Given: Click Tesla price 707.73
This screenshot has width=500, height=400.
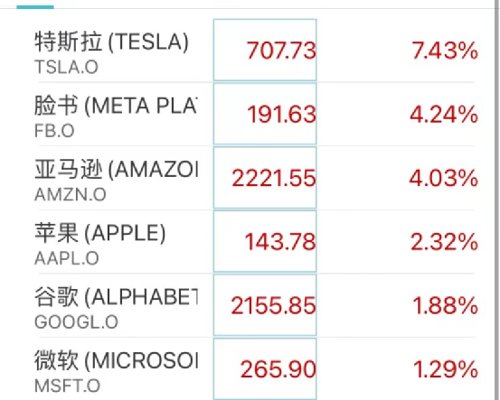Looking at the screenshot, I should point(281,51).
